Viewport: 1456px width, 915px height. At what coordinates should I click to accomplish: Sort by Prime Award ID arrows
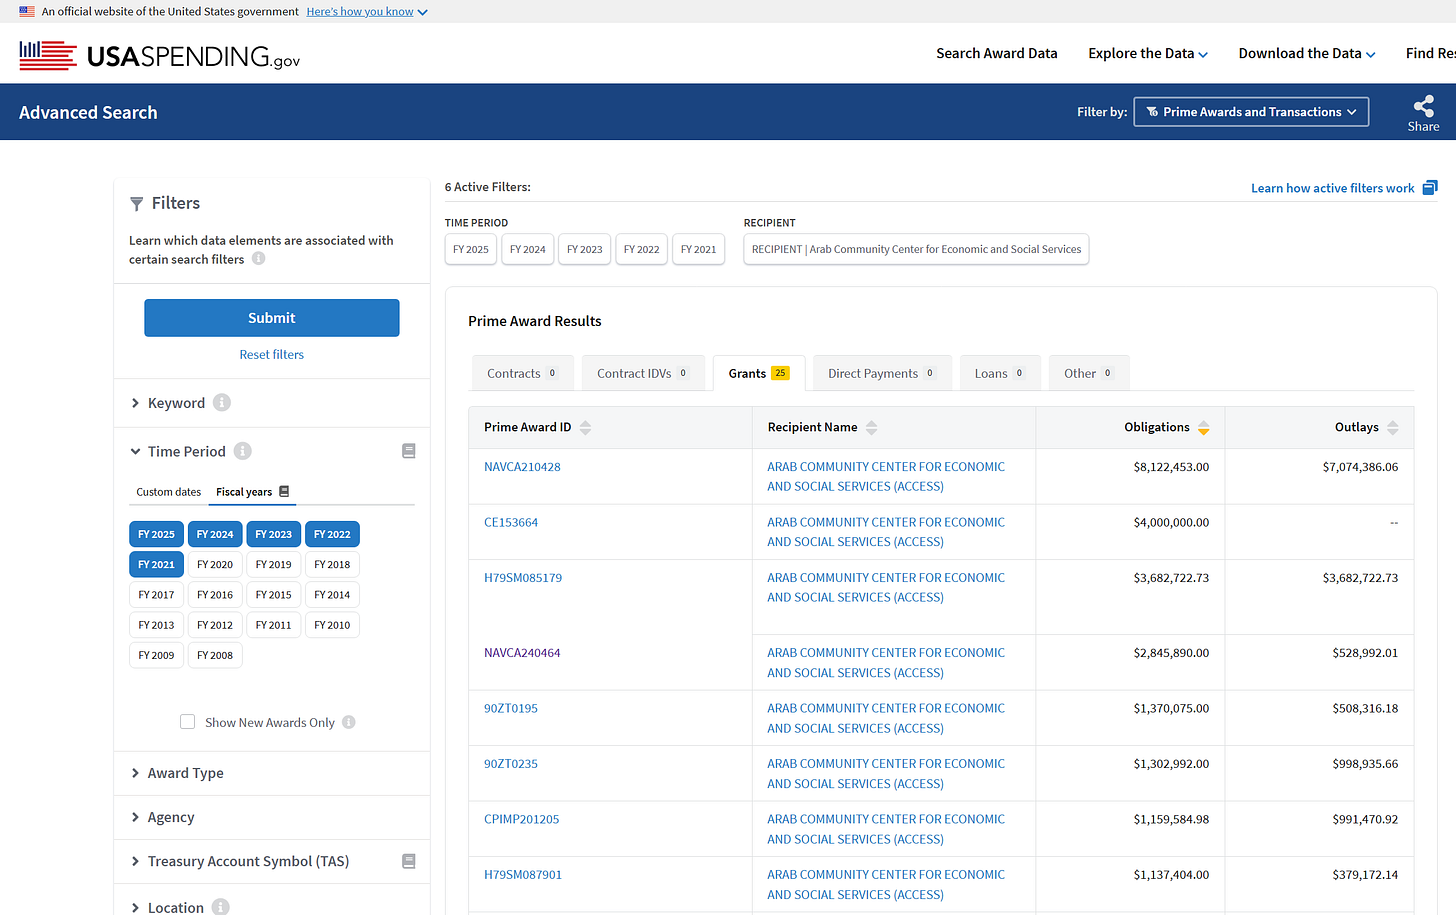[x=586, y=427]
